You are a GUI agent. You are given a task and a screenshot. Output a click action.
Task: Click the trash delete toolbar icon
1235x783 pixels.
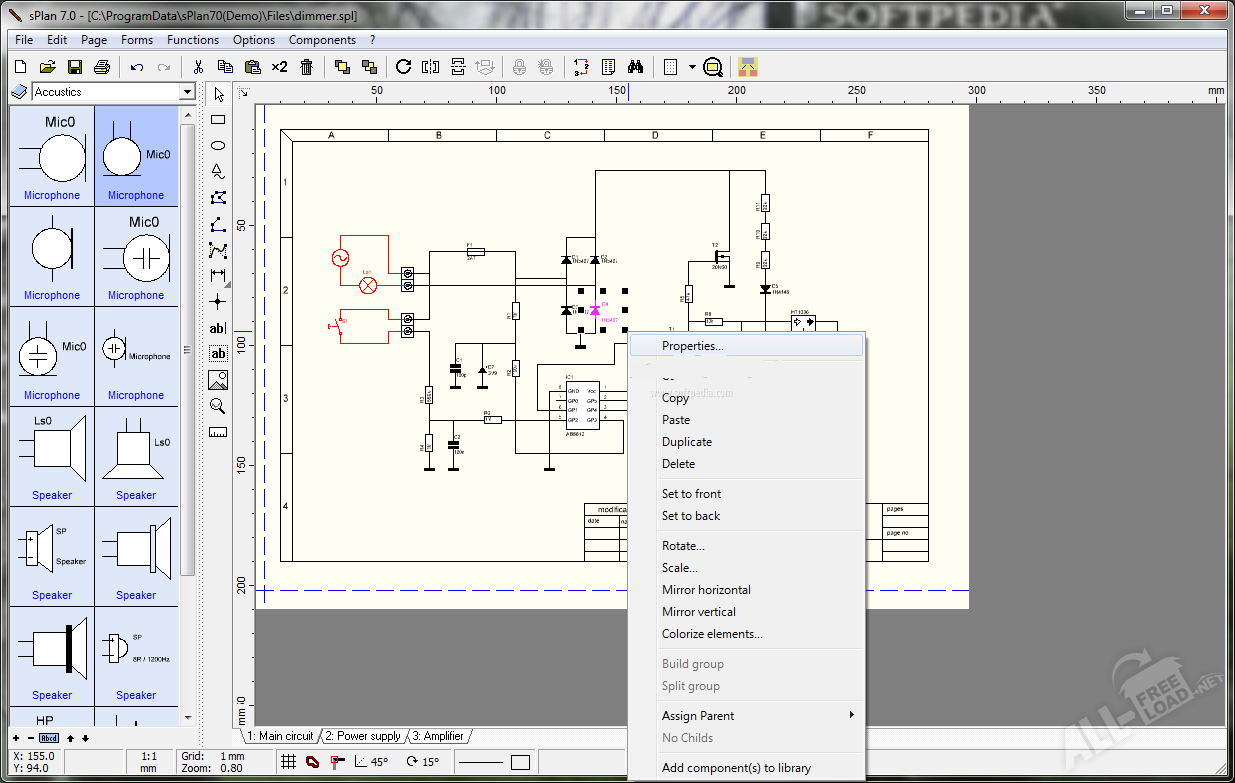307,67
